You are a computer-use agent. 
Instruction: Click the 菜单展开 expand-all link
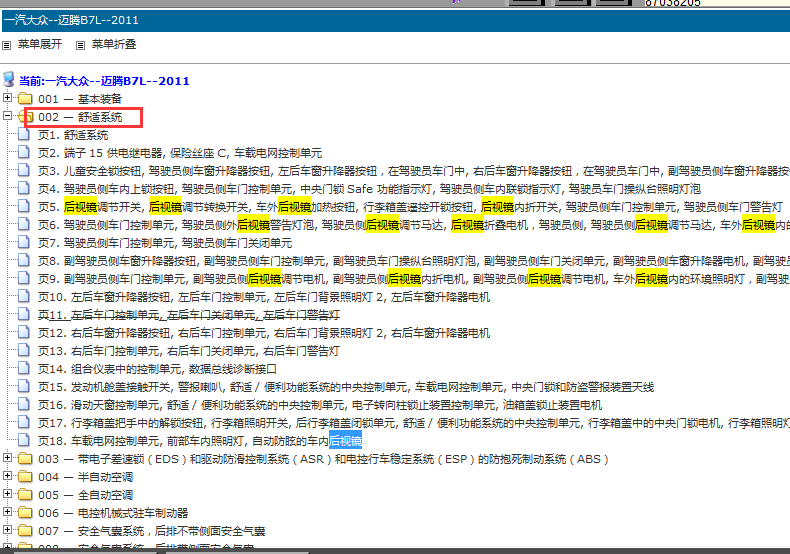coord(40,44)
